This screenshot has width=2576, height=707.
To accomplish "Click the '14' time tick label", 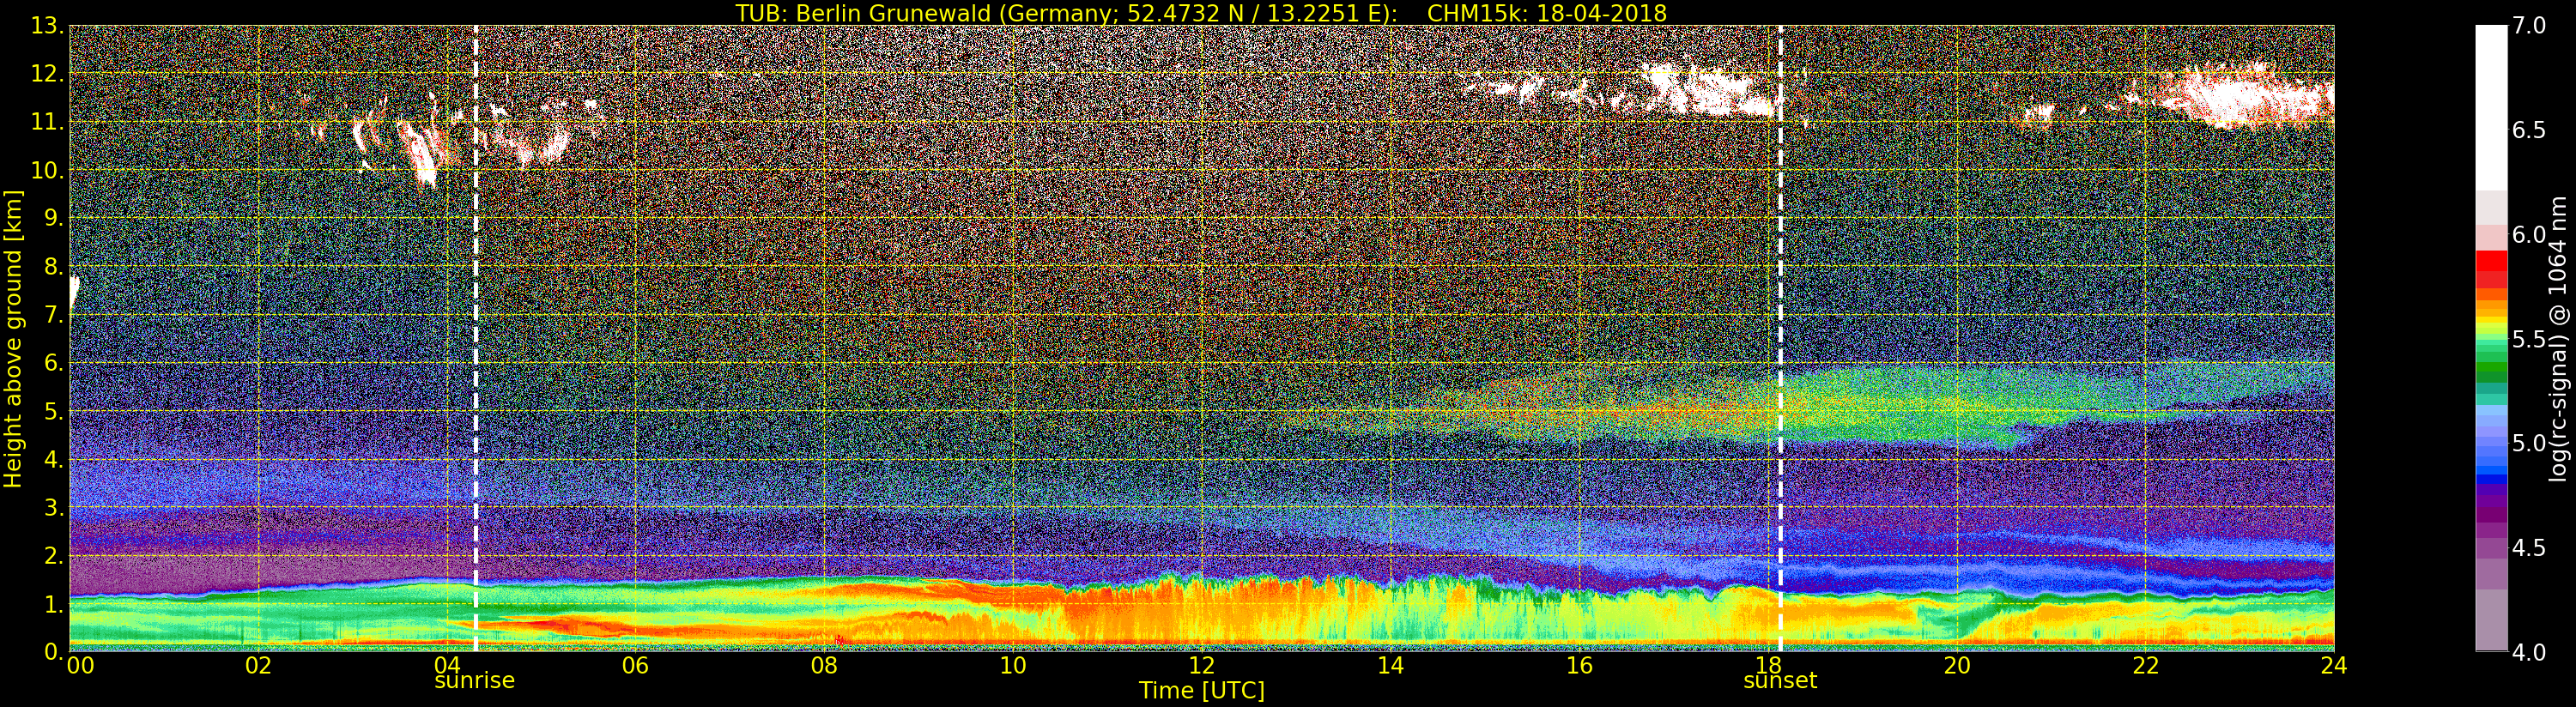I will click(1390, 665).
